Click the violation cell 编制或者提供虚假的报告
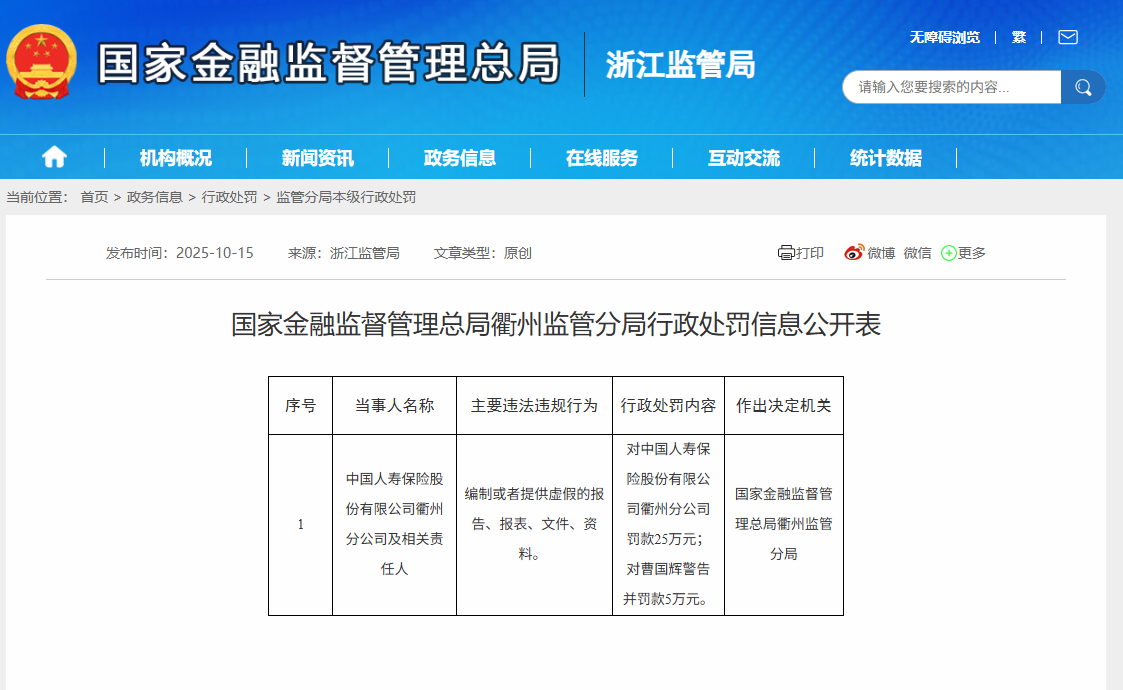Viewport: 1123px width, 690px height. click(x=534, y=524)
